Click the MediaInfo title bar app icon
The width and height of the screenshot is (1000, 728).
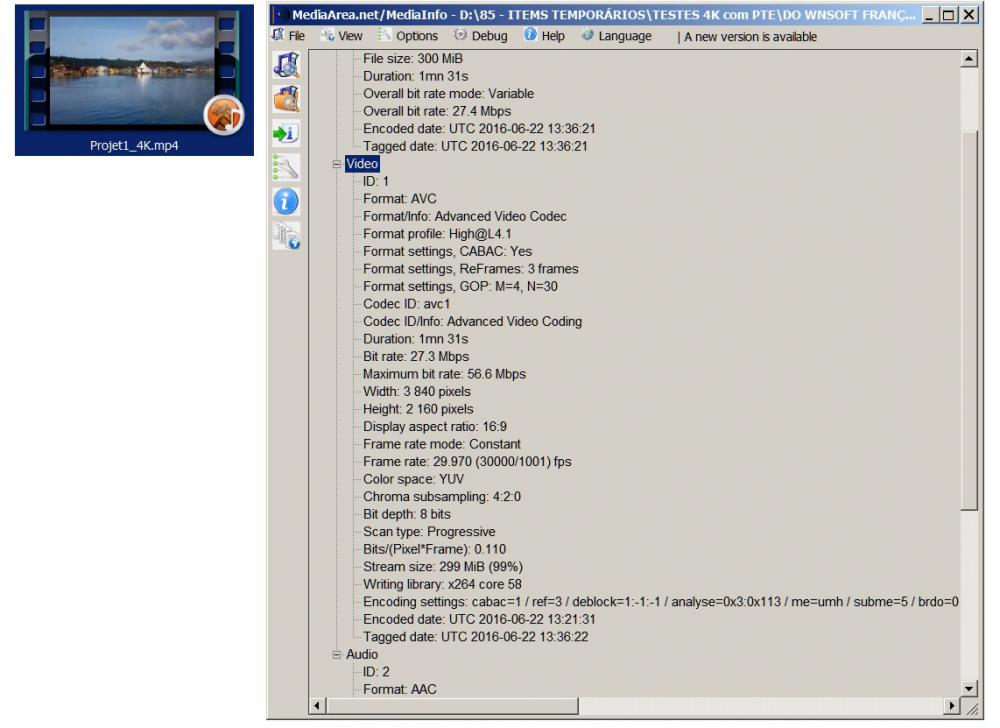[x=281, y=15]
